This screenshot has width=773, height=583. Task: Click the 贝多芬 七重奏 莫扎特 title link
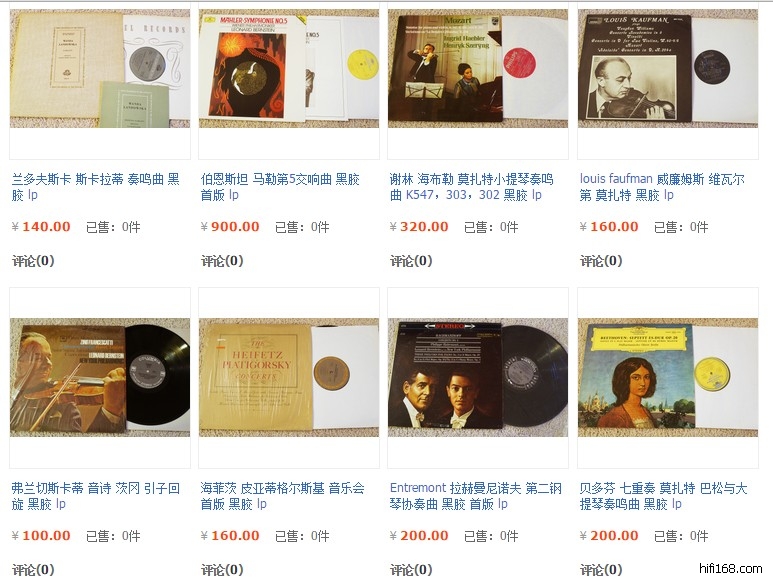click(x=664, y=496)
